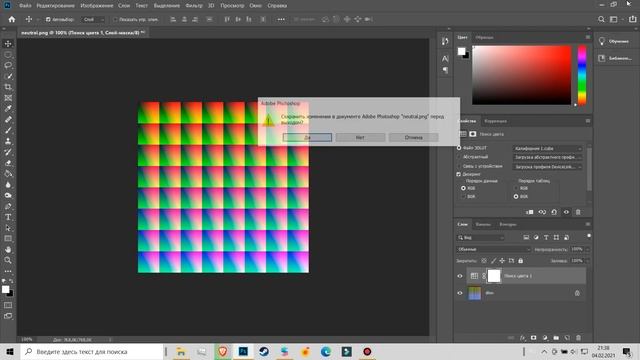Click the reset adjustment icon in Properties panel
Screen dimensions: 640x360
tap(554, 212)
